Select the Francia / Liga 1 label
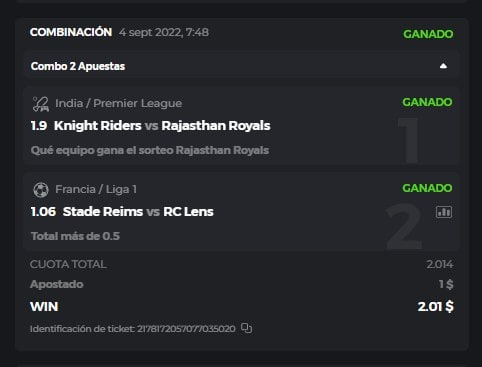 (96, 189)
